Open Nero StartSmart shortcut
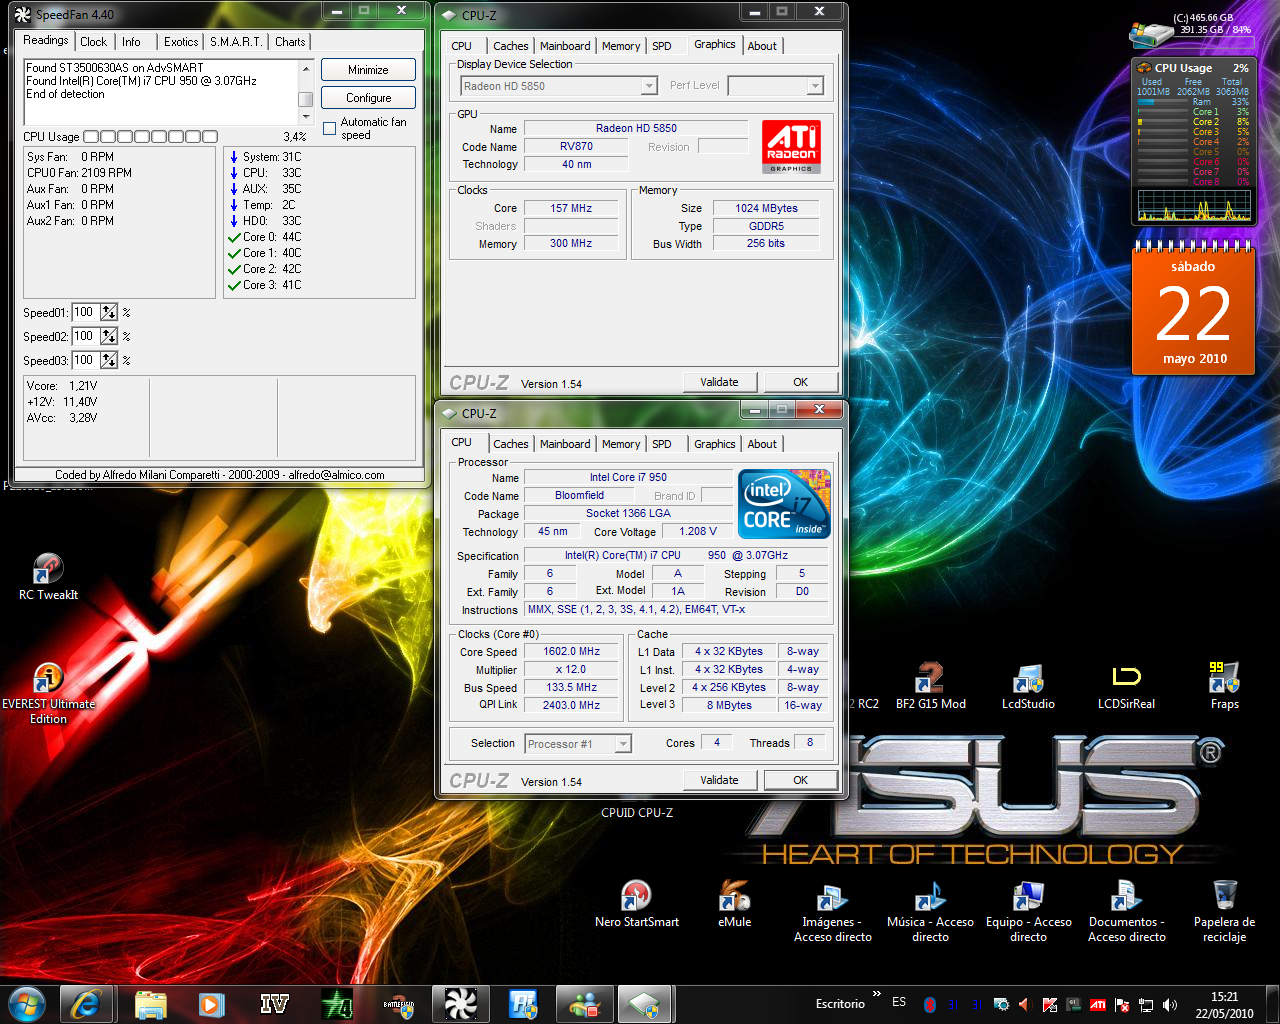 click(x=636, y=897)
